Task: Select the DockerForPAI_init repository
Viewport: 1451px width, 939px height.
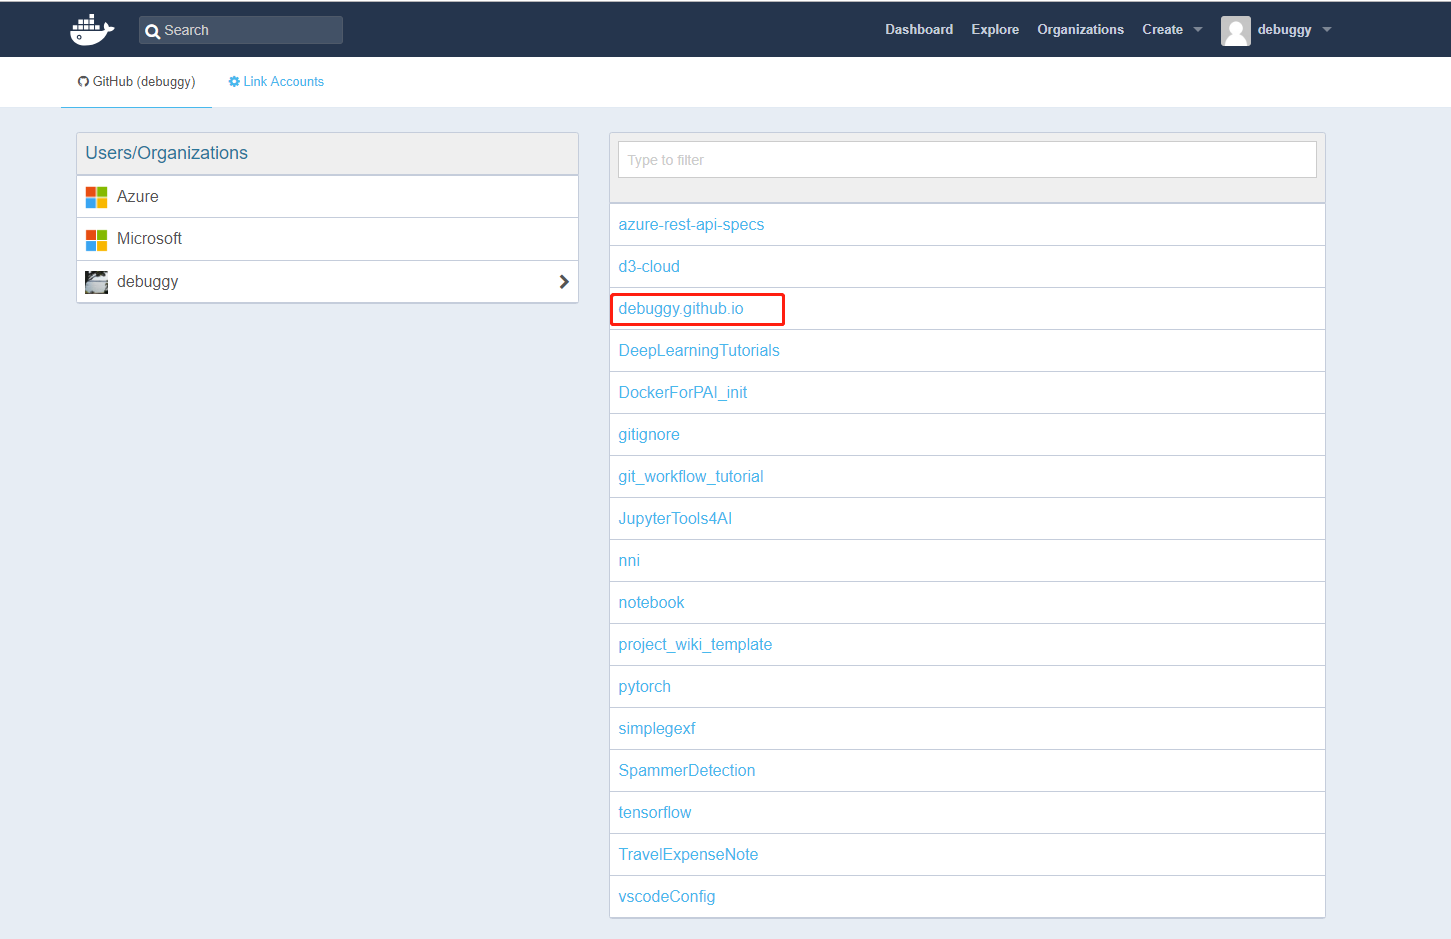Action: click(x=683, y=393)
